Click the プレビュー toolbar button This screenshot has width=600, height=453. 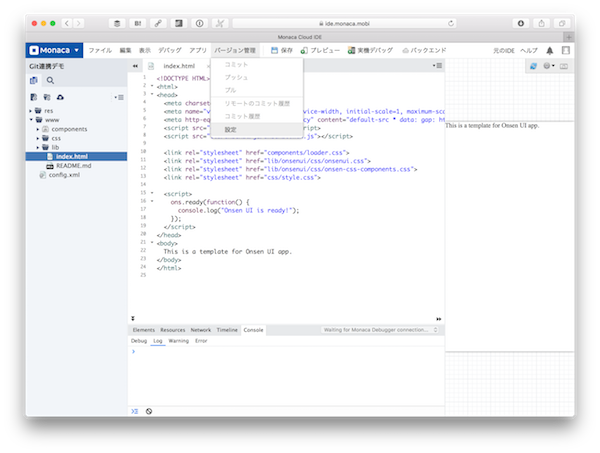click(x=320, y=50)
